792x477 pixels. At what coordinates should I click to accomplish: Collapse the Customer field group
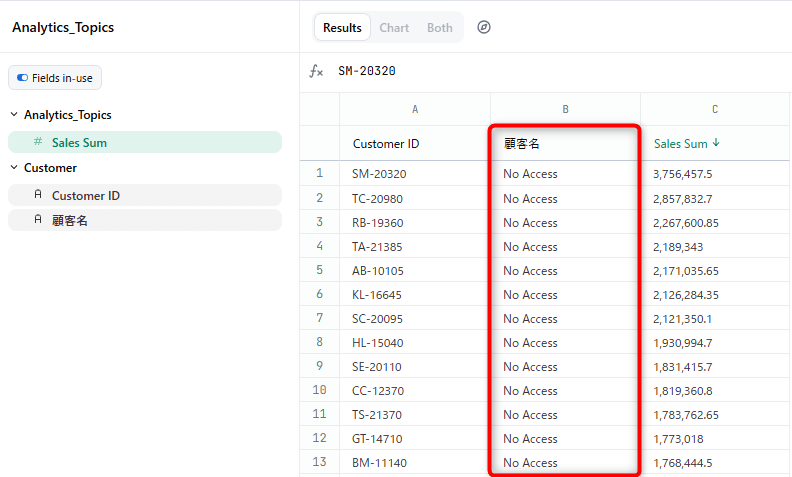(14, 167)
